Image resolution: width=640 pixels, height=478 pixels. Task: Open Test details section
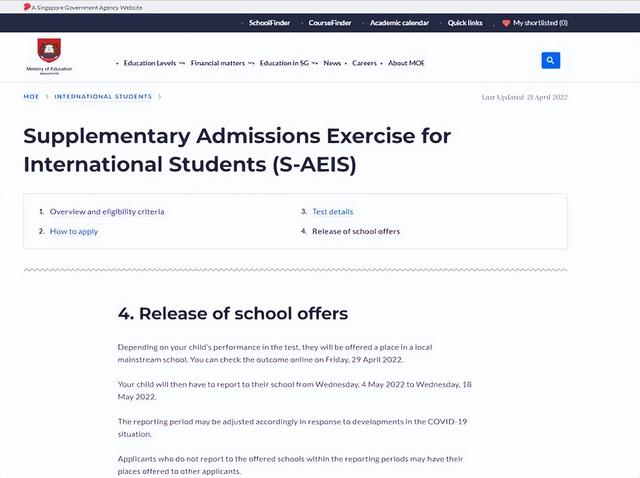(333, 211)
